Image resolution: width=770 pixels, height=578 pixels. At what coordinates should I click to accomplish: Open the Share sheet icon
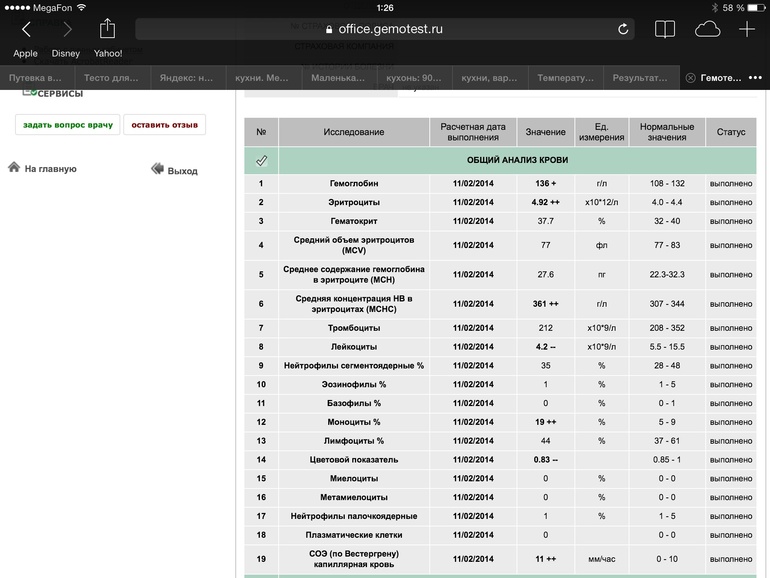(107, 29)
